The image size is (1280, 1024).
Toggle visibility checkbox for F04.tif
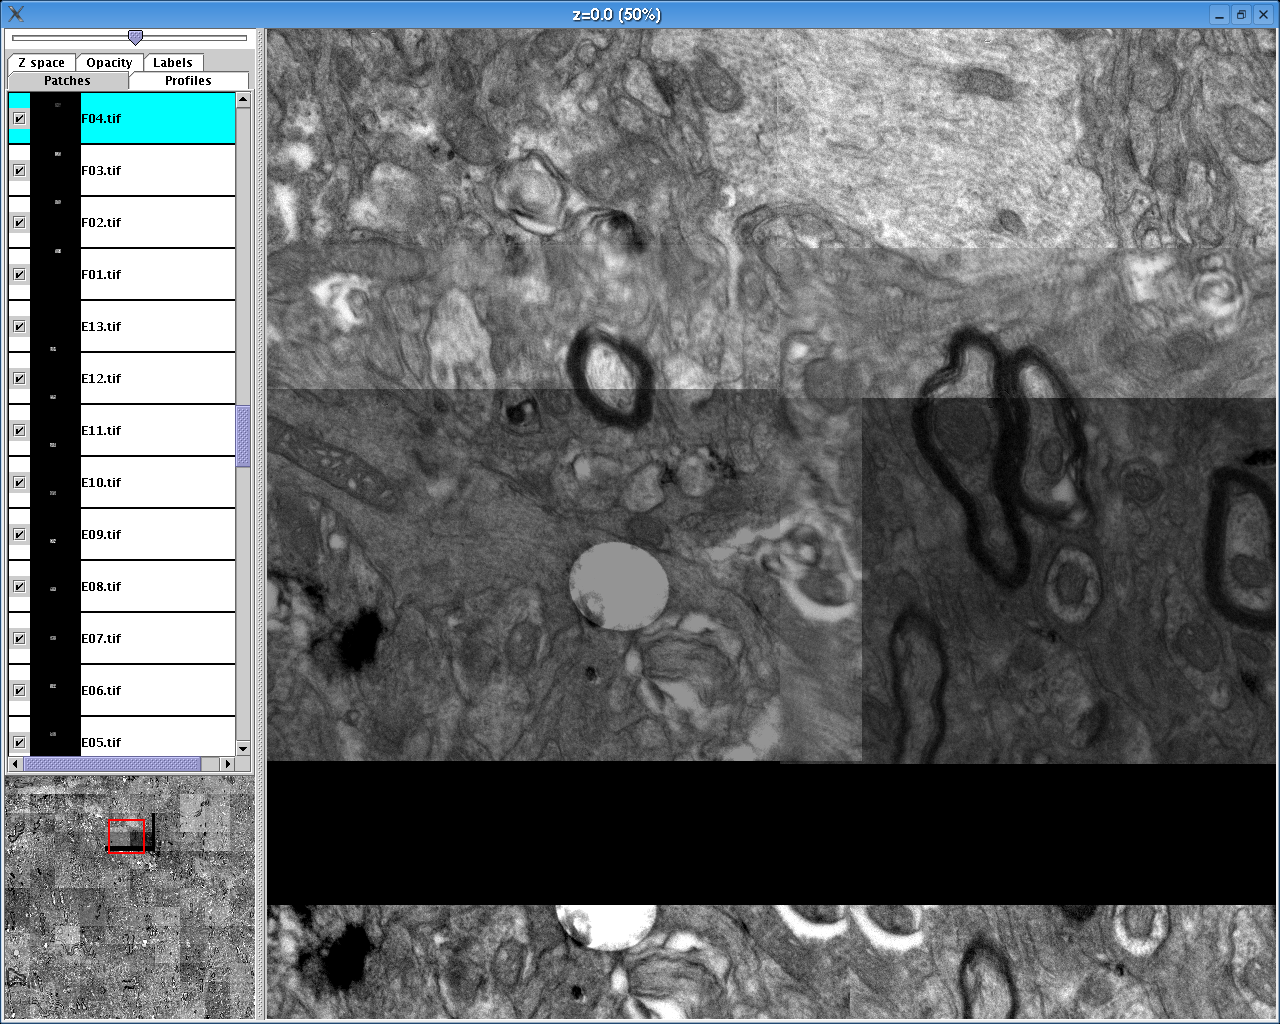point(19,118)
